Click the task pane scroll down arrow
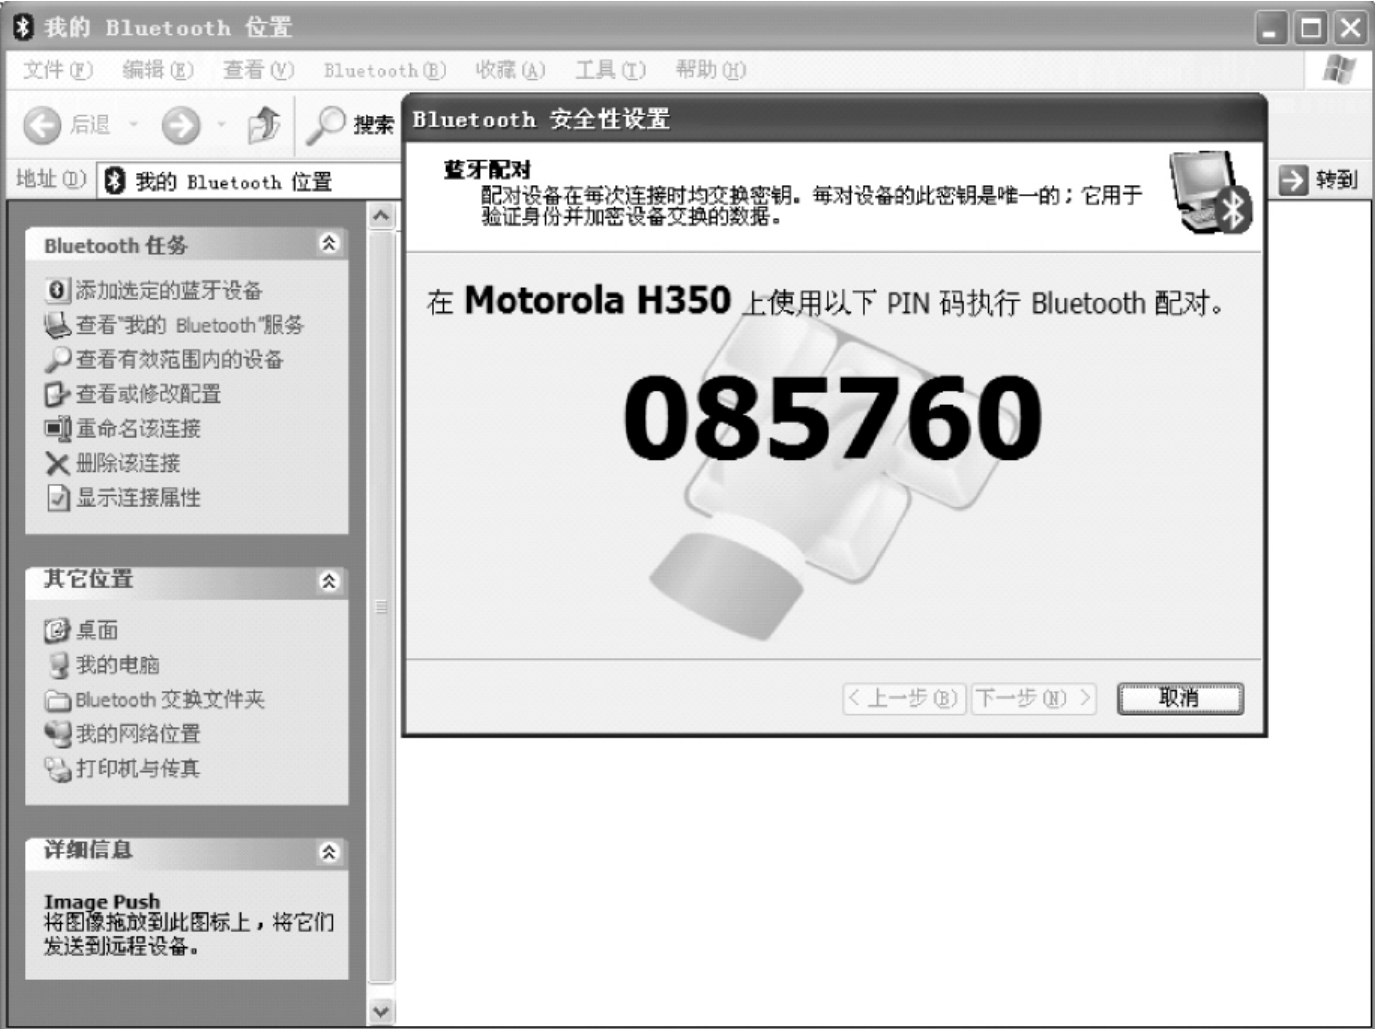Screen dimensions: 1375x1029 [x=381, y=1011]
